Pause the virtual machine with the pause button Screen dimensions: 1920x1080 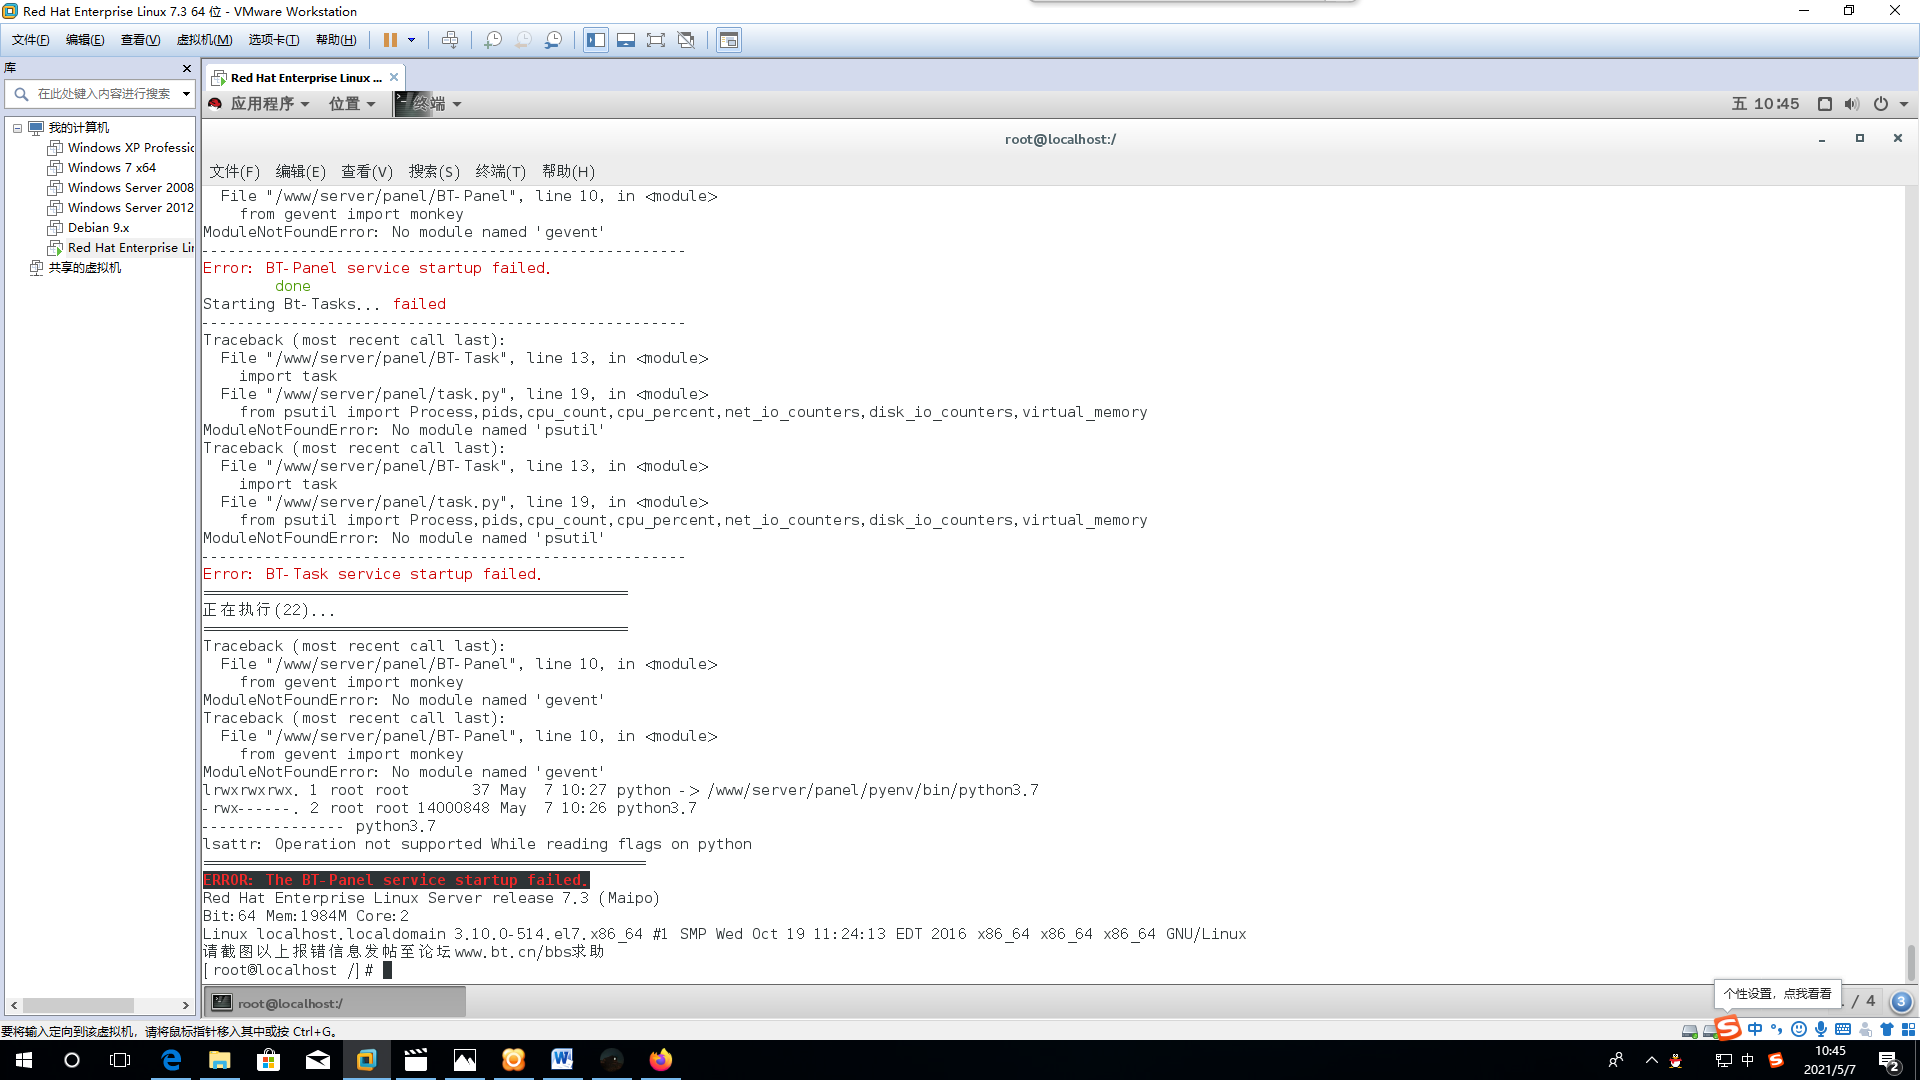point(390,40)
